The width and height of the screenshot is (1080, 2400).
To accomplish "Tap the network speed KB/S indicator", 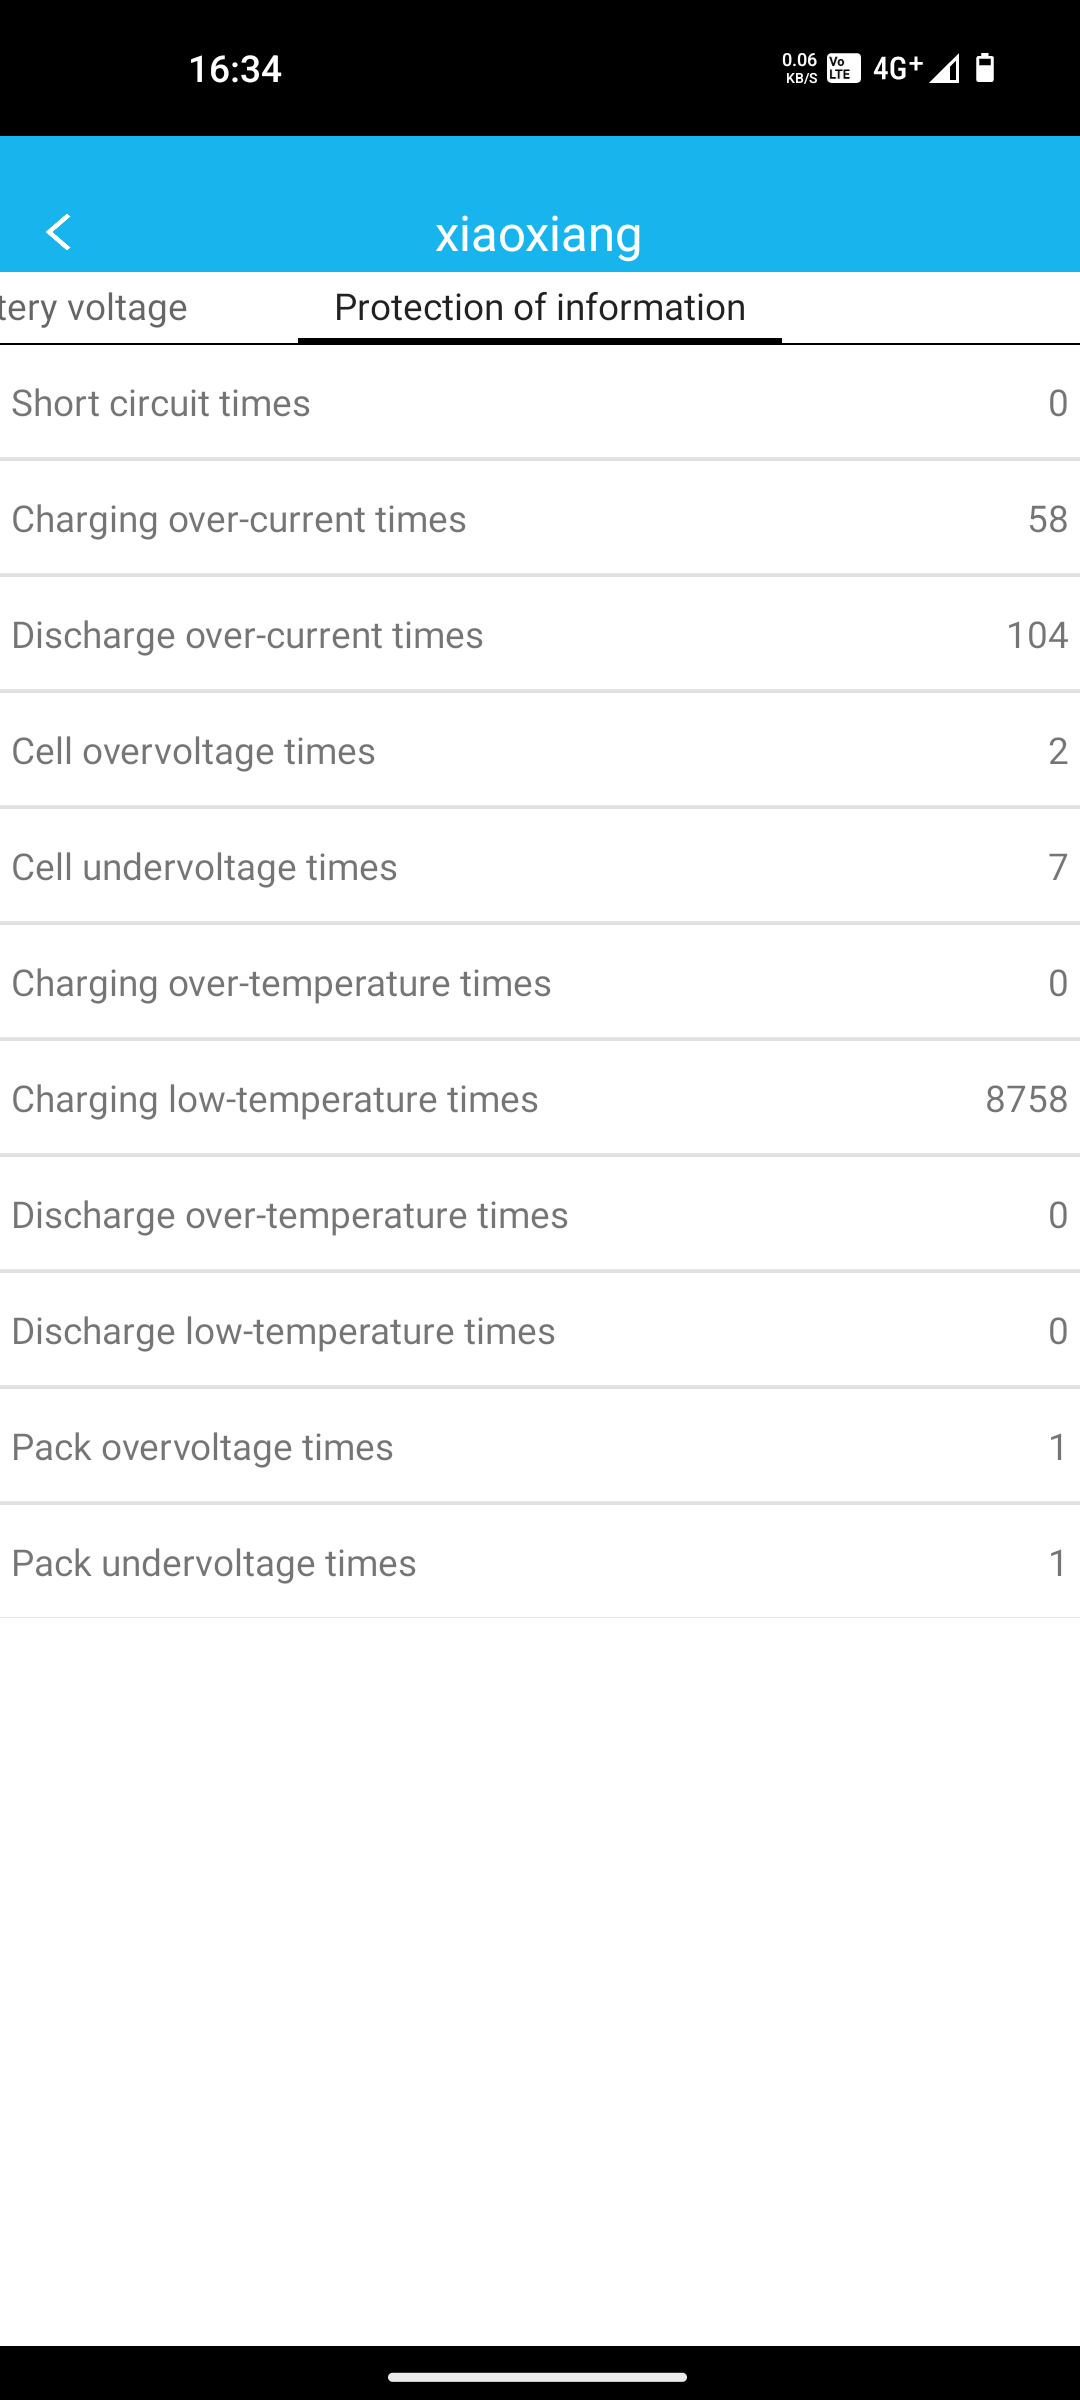I will [x=800, y=68].
